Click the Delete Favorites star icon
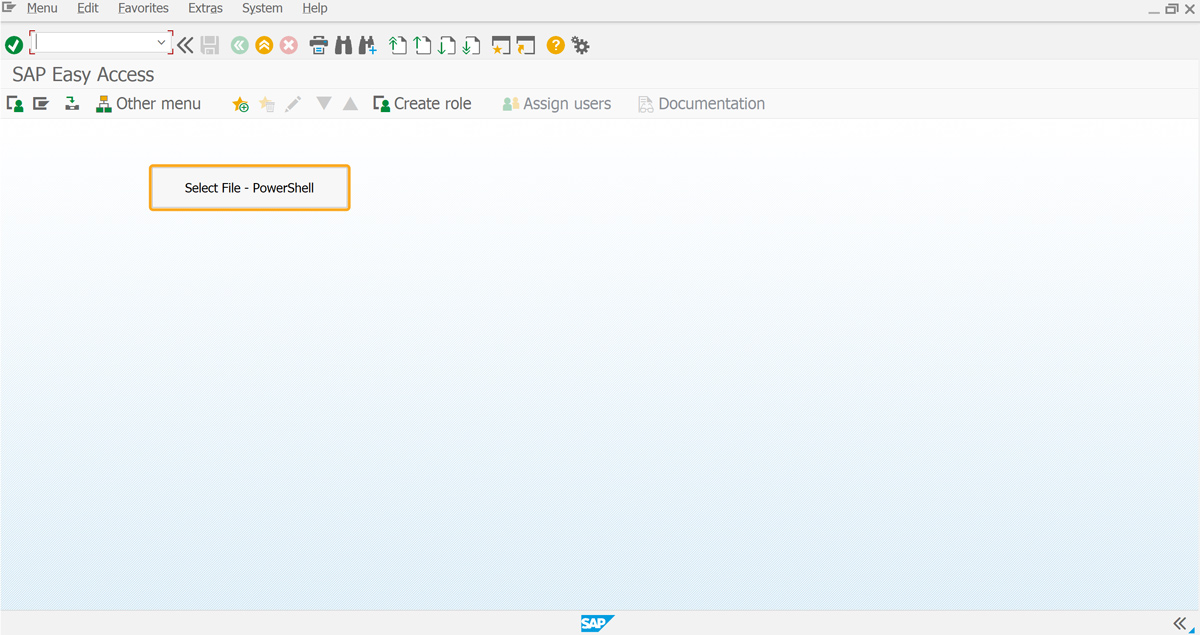The image size is (1200, 635). point(267,104)
